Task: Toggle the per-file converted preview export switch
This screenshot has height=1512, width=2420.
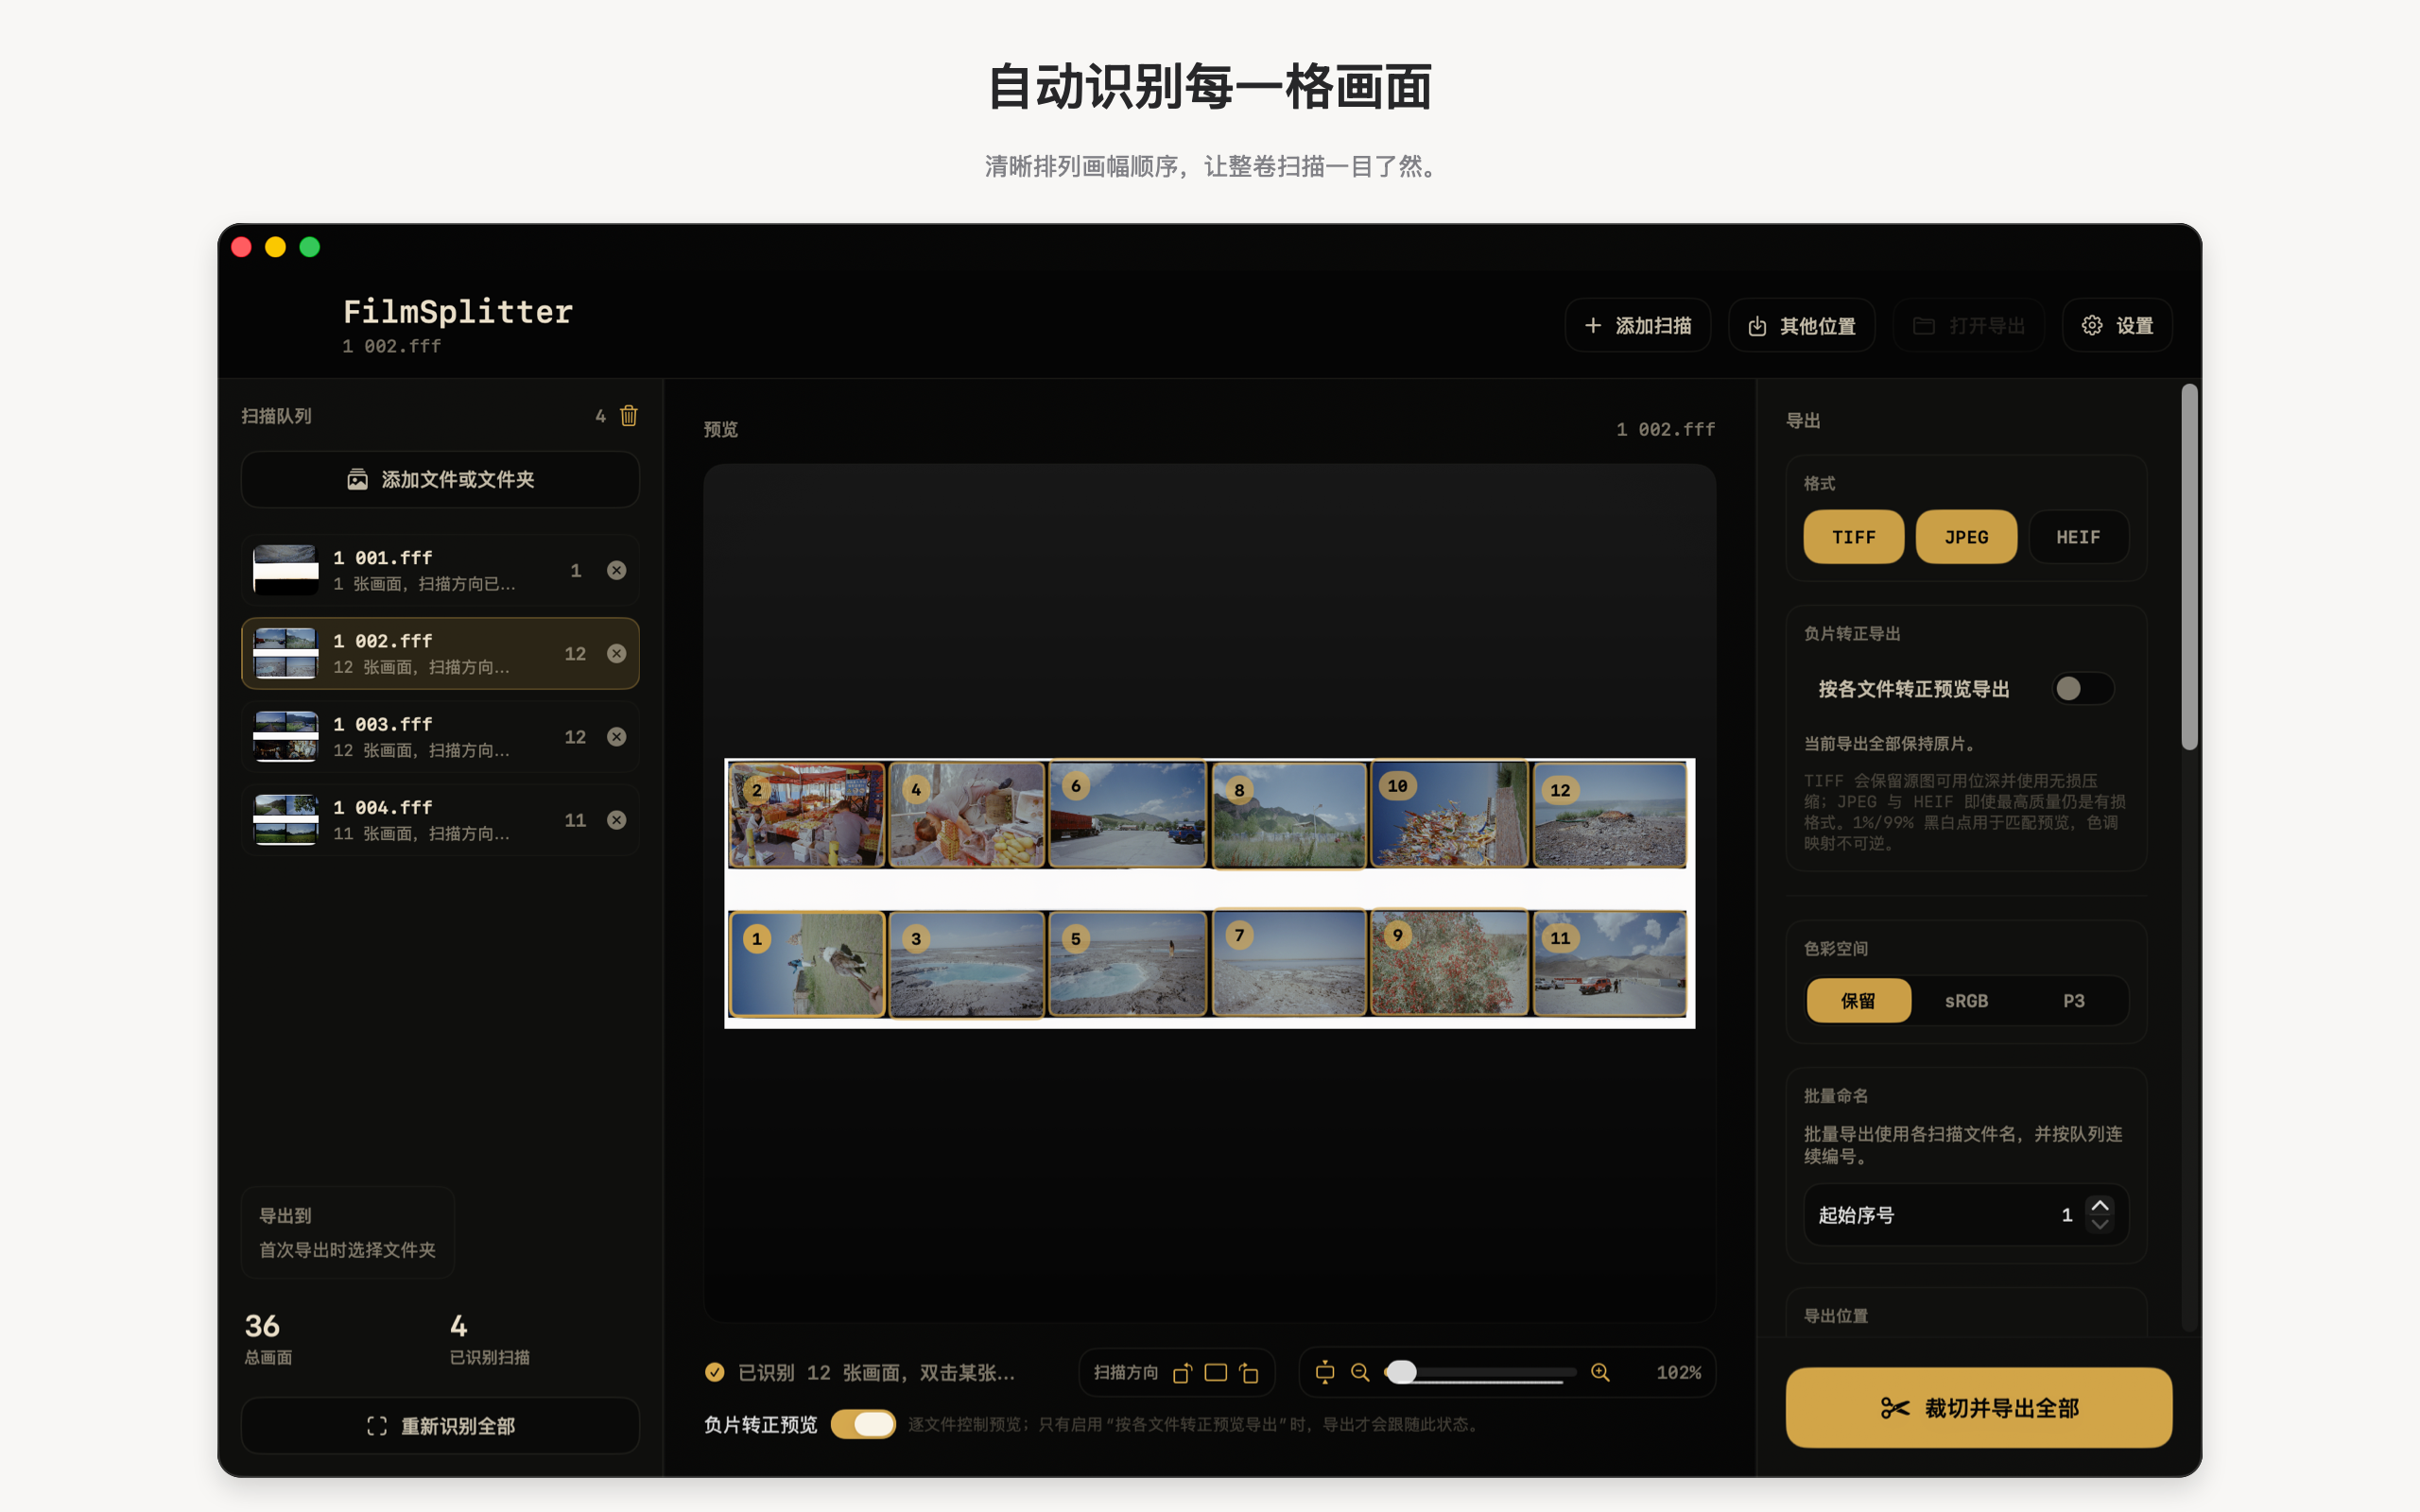Action: [2082, 689]
